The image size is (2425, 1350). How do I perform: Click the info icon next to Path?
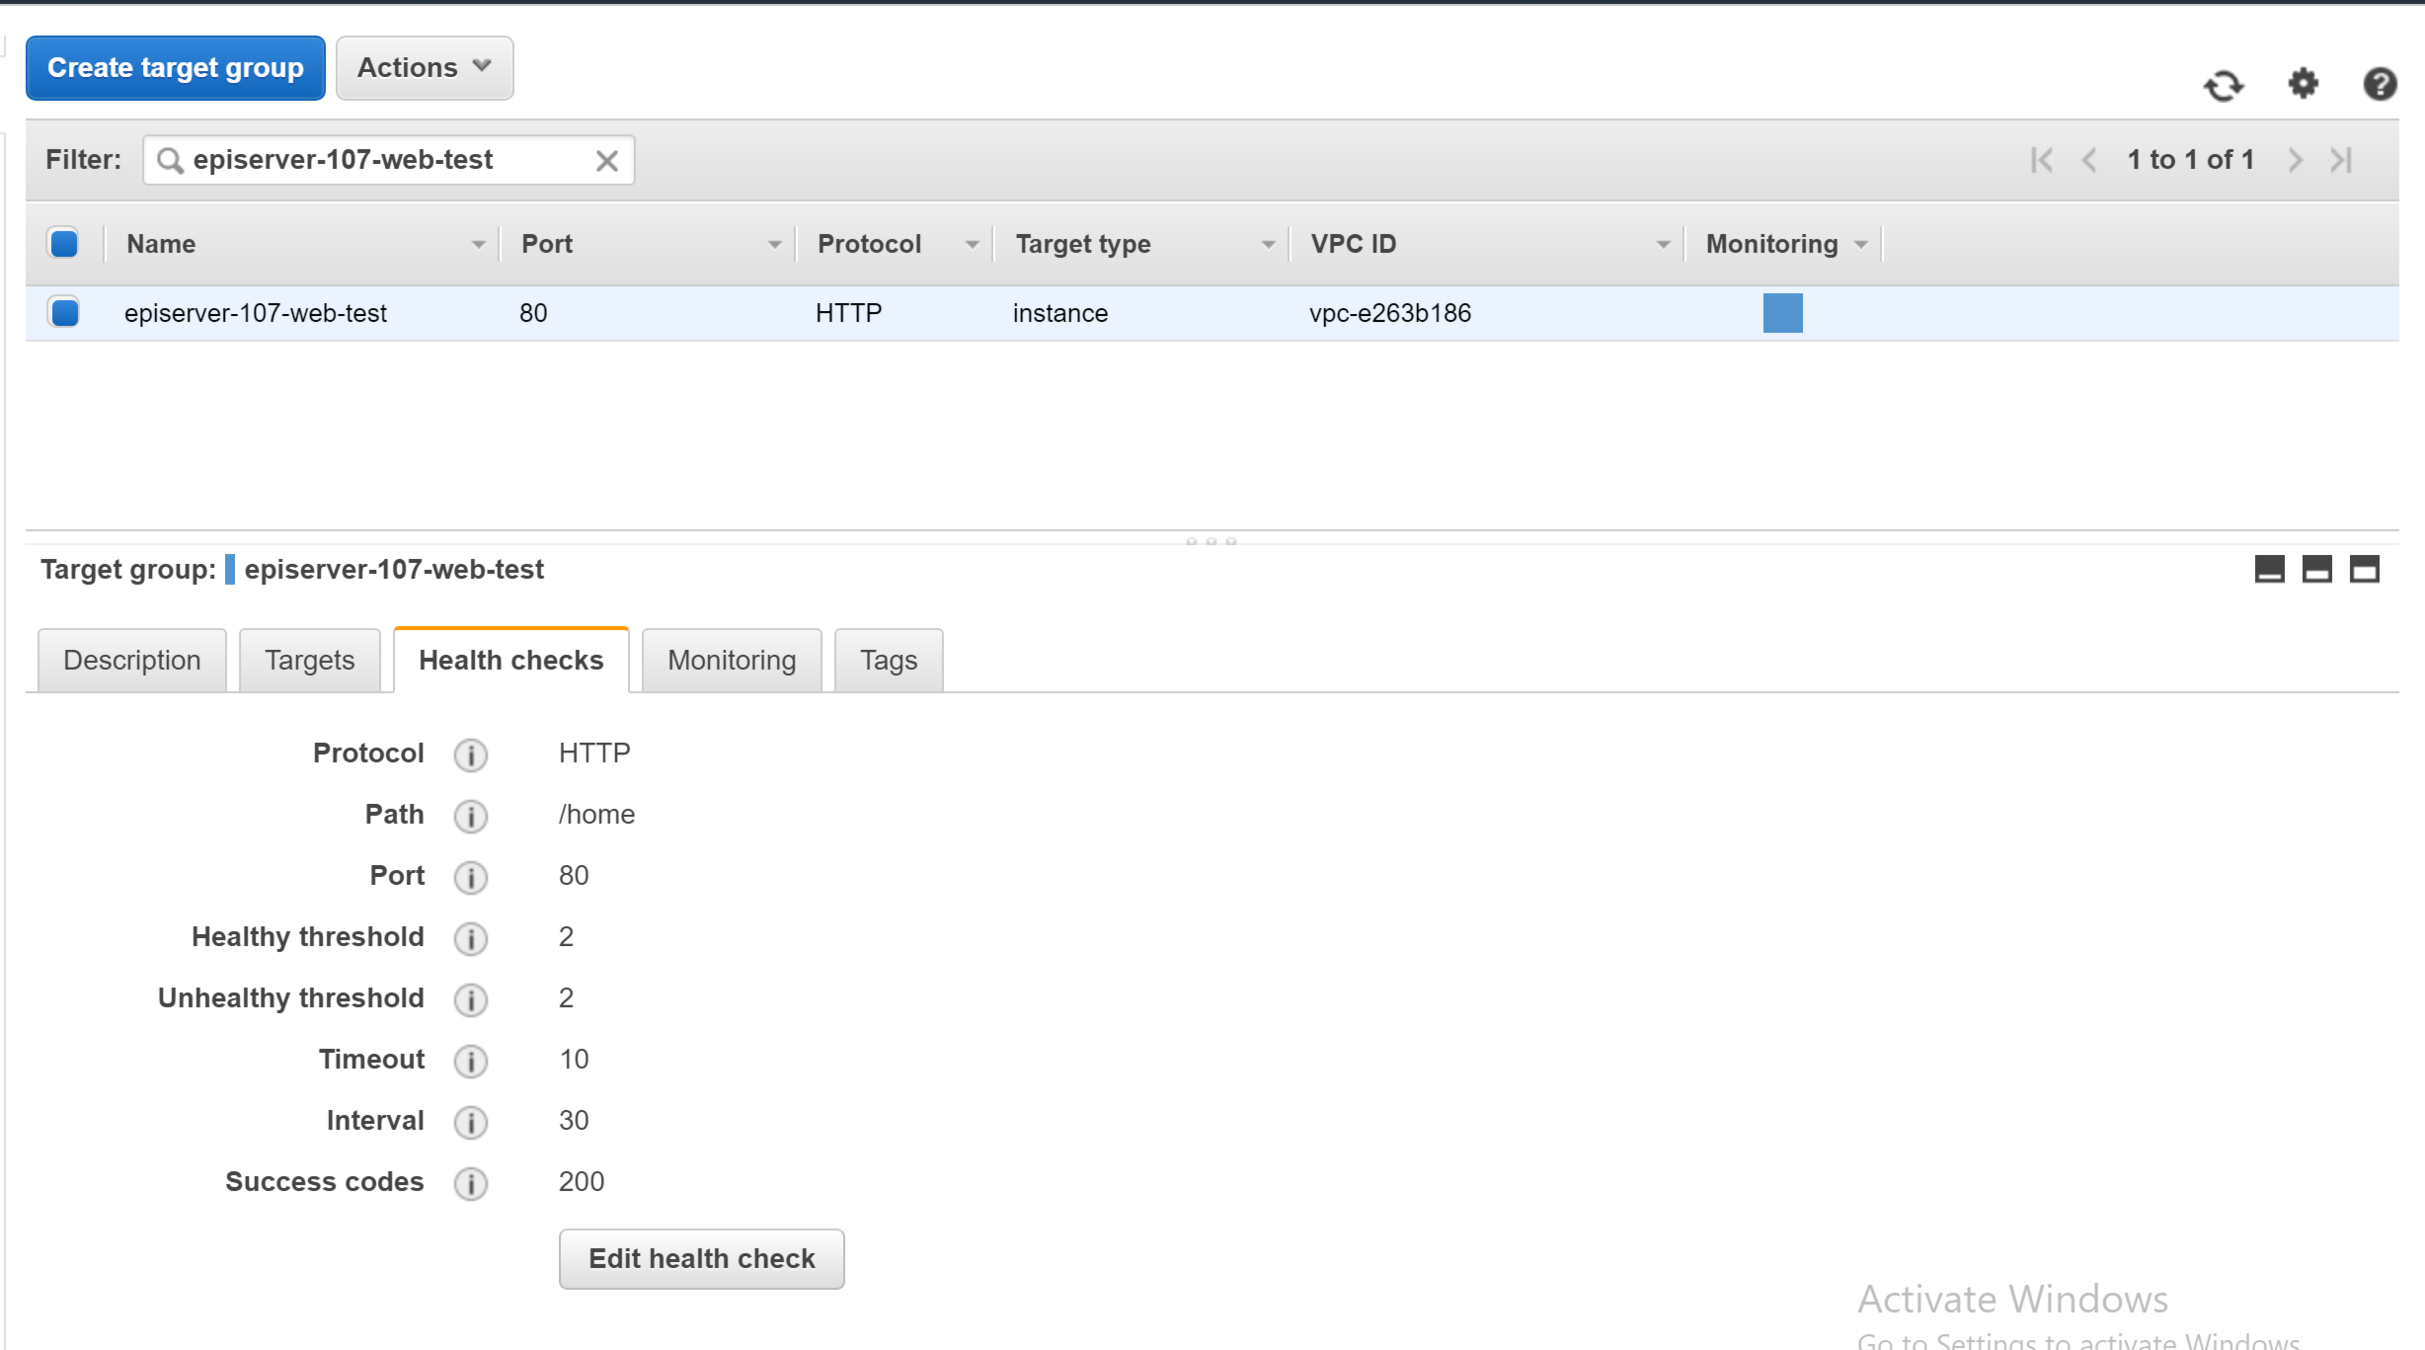click(470, 816)
